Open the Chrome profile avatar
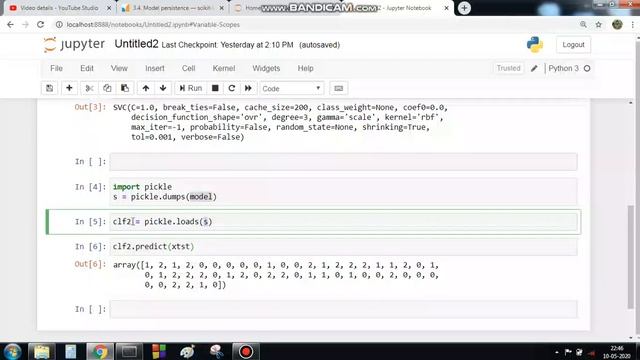The image size is (640, 360). pyautogui.click(x=617, y=24)
